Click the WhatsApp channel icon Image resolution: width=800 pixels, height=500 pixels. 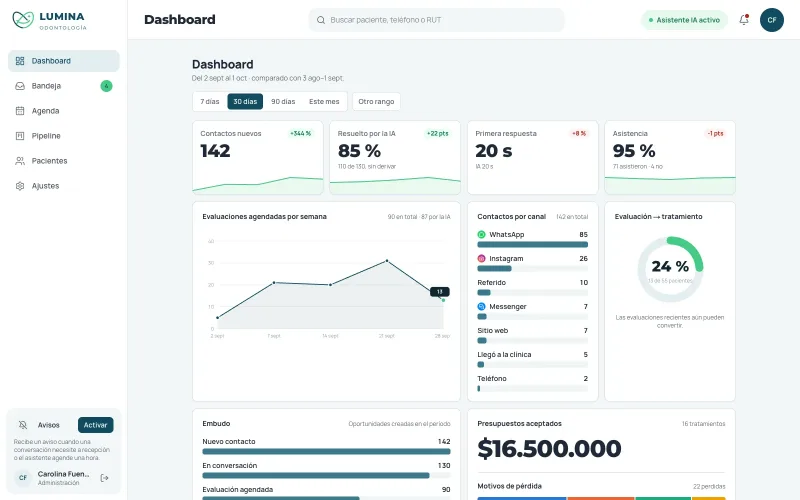click(481, 235)
